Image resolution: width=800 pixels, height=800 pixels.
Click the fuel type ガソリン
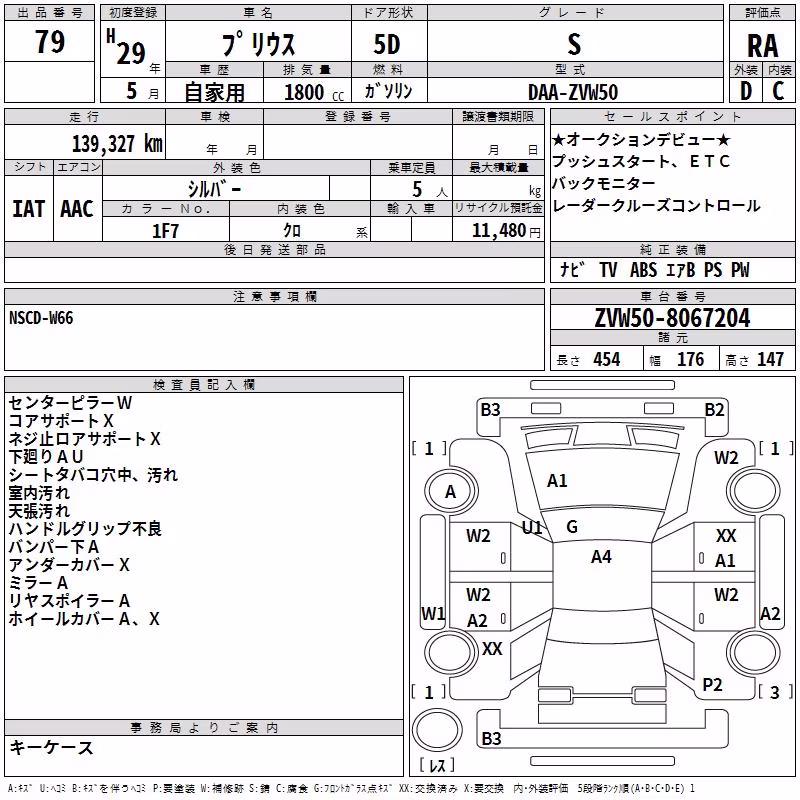pos(388,91)
